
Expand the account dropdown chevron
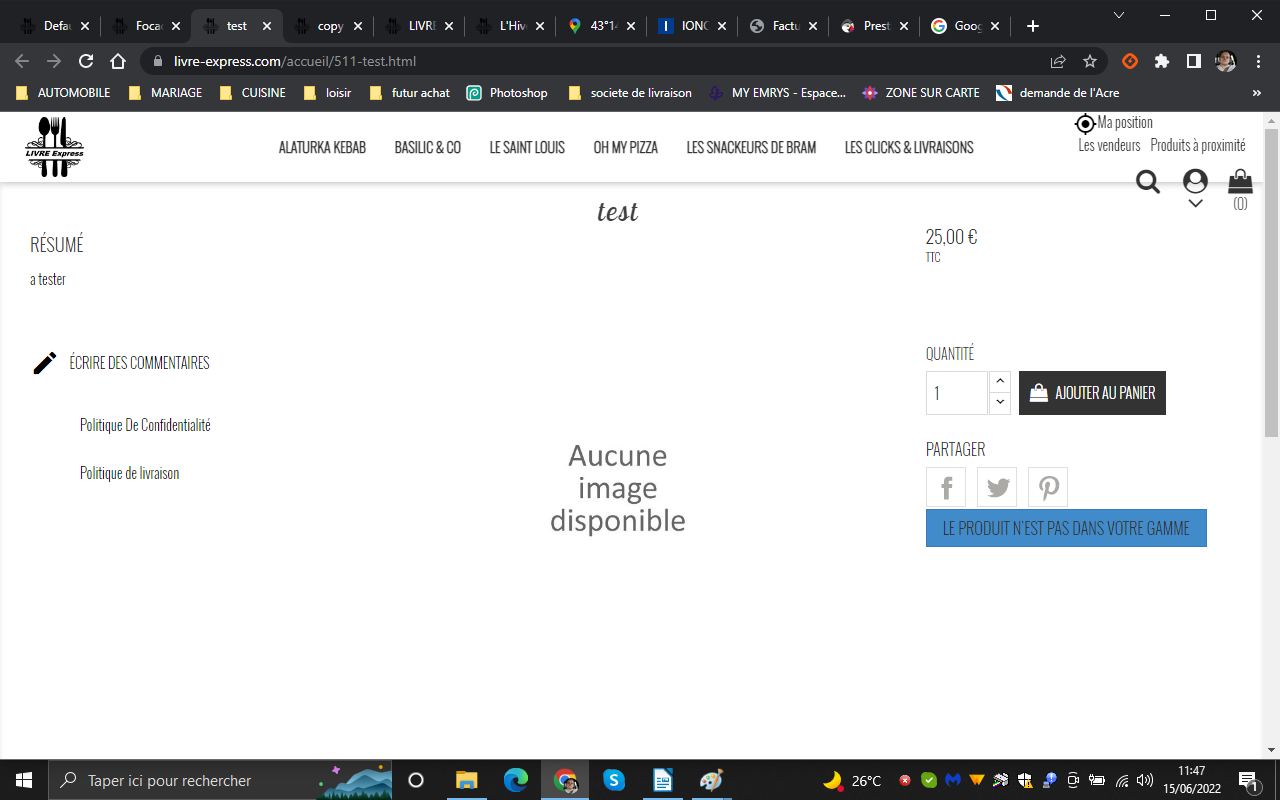pyautogui.click(x=1195, y=203)
